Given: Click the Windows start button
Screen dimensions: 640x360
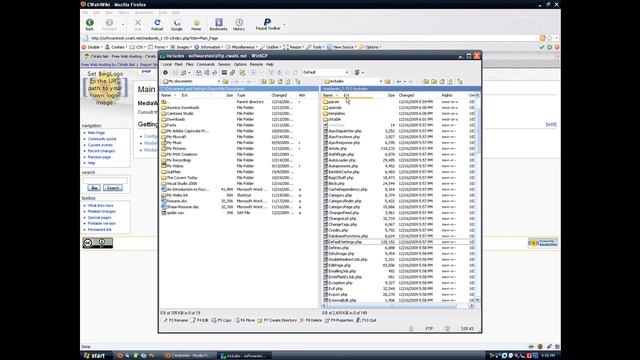Looking at the screenshot, I should [95, 356].
